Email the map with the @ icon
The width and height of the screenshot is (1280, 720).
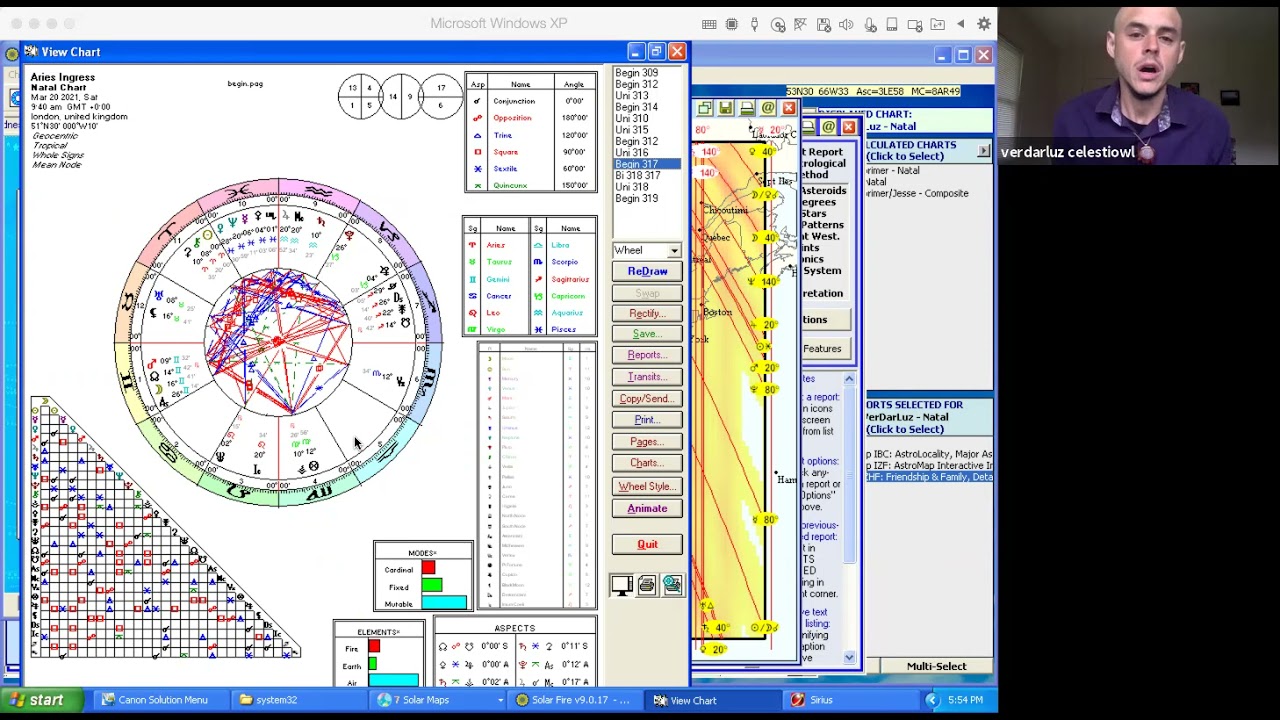tap(768, 108)
